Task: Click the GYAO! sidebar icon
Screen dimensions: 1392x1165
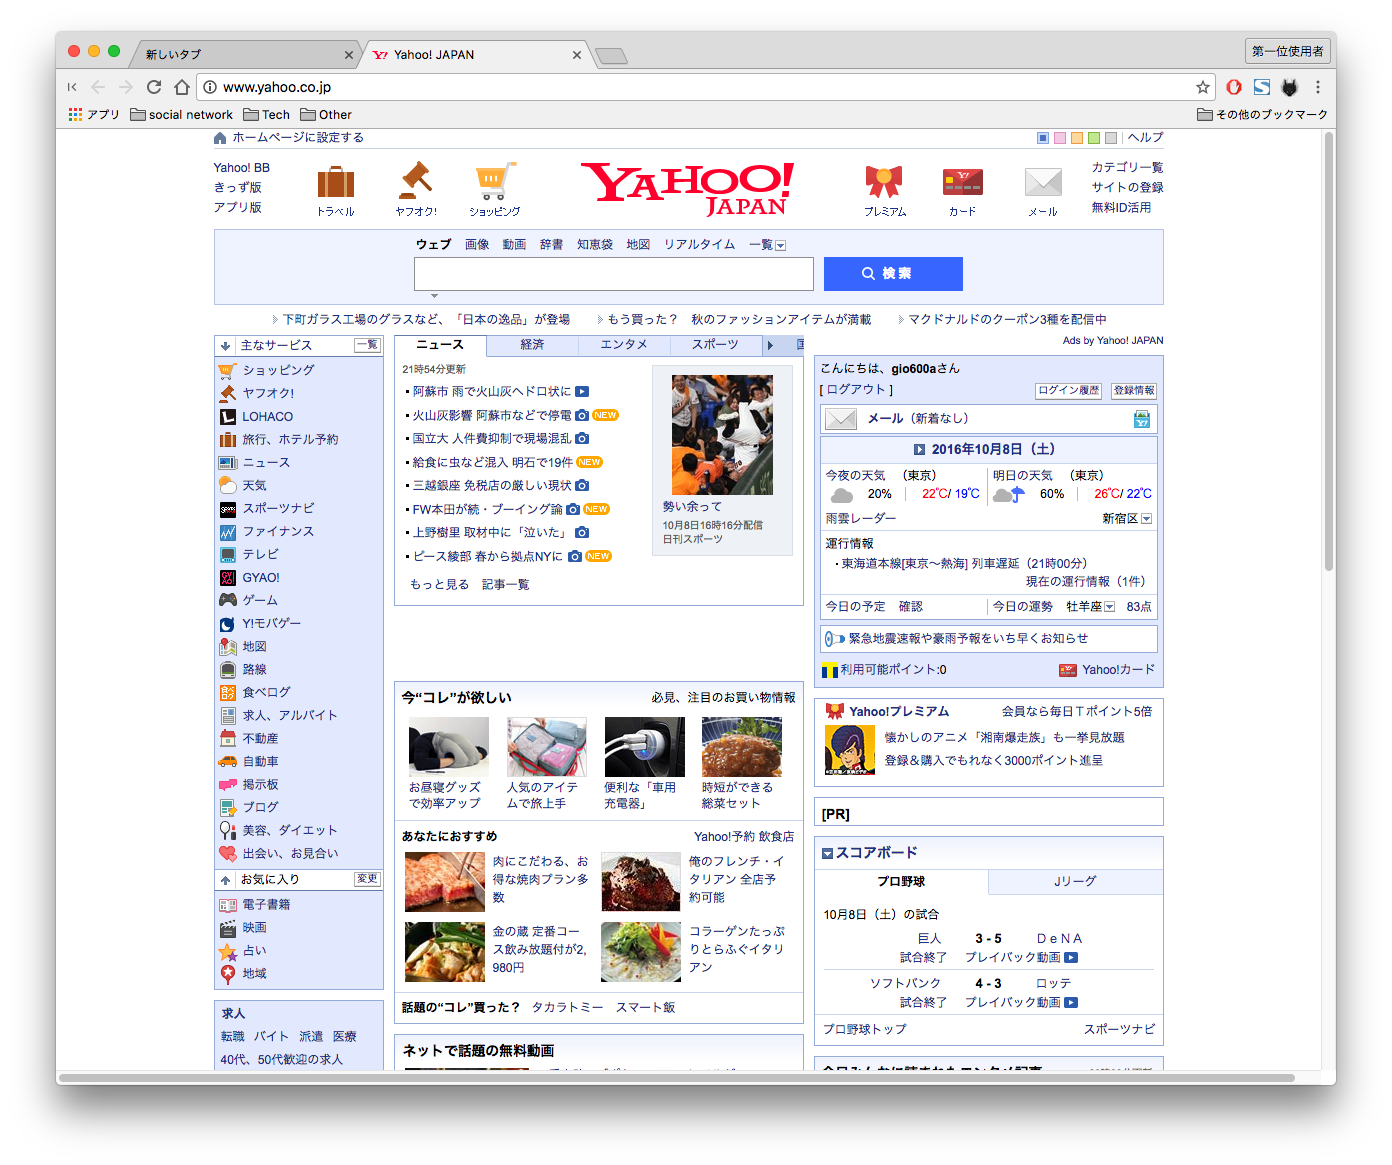Action: [228, 577]
